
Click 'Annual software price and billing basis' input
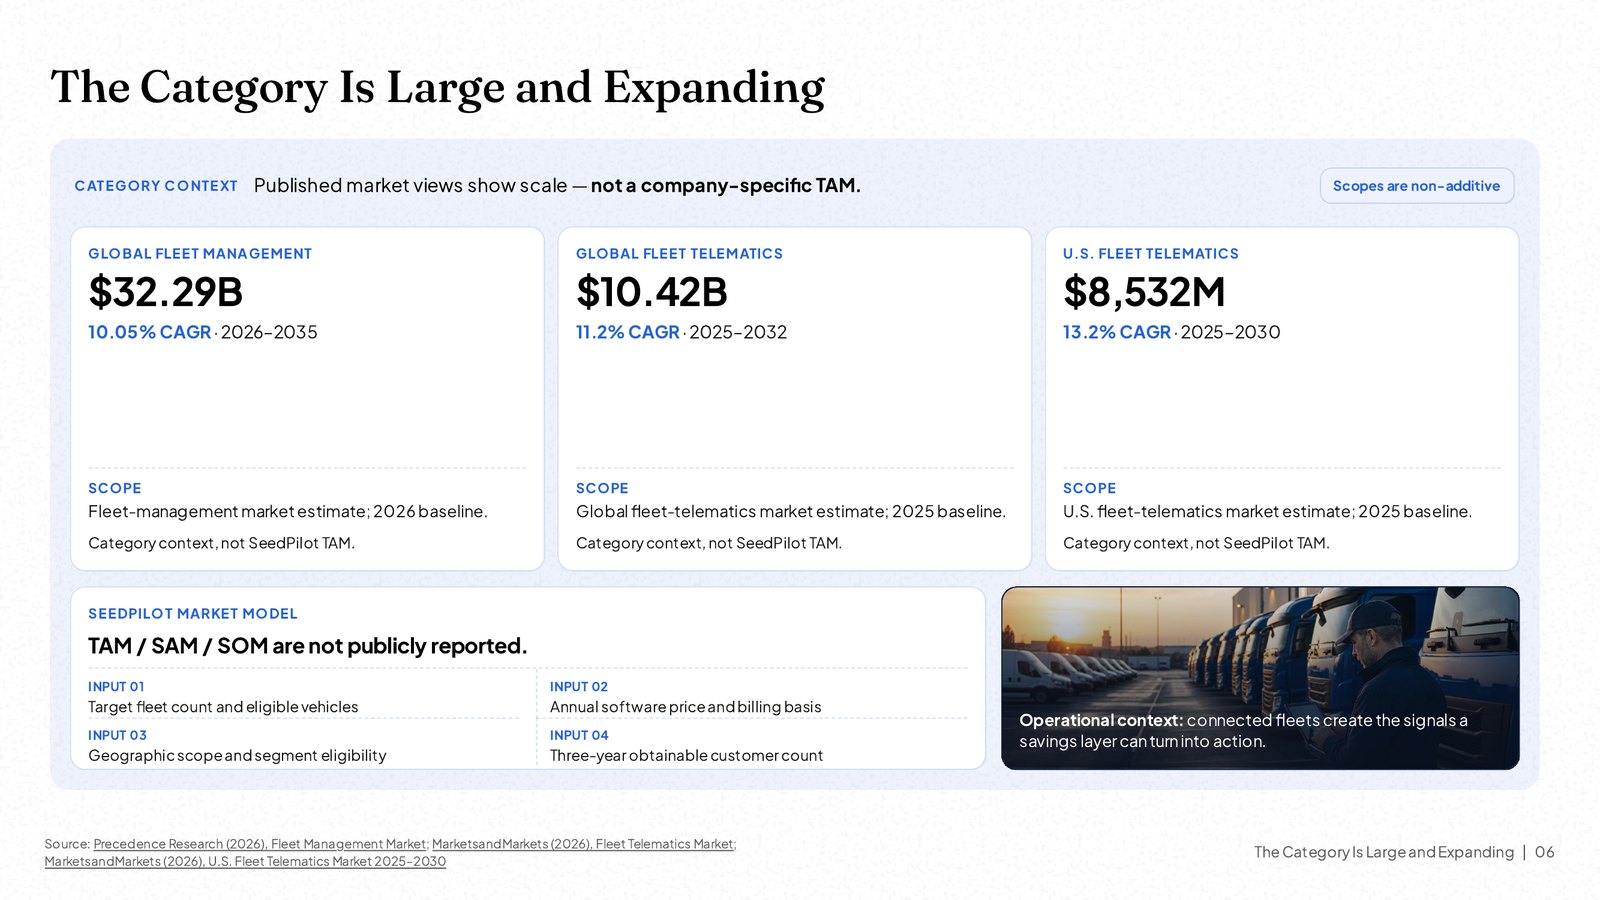coord(686,707)
